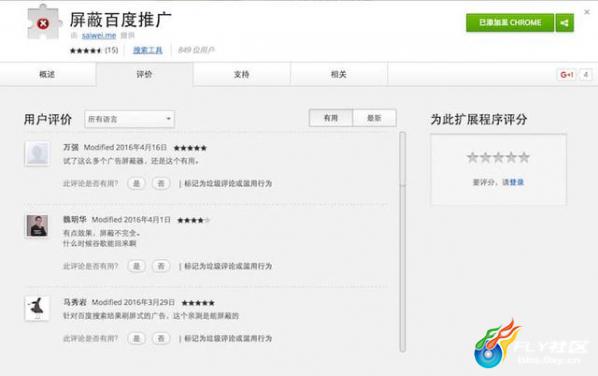Viewport: 598px width, 376px height.
Task: Flag 马秀岩's review as spam or abuse
Action: click(x=228, y=339)
